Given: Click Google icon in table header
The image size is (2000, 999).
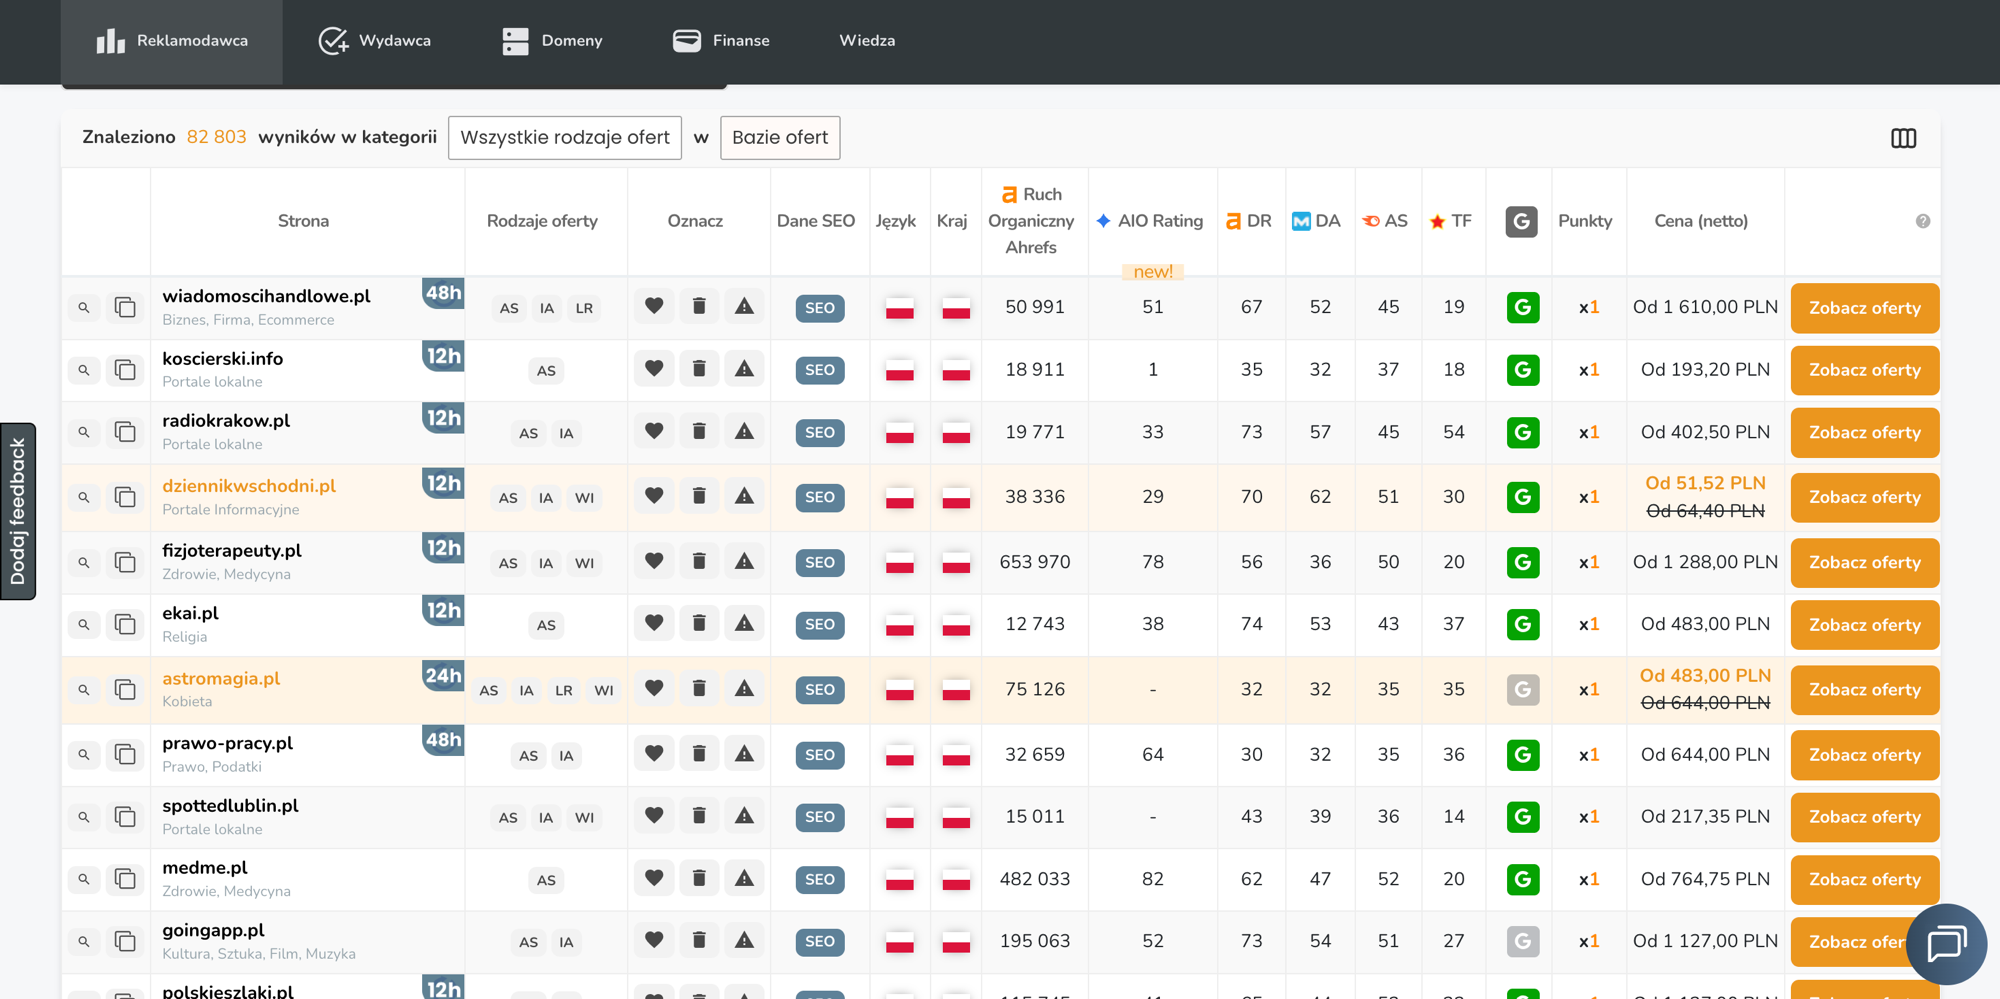Looking at the screenshot, I should coord(1521,221).
